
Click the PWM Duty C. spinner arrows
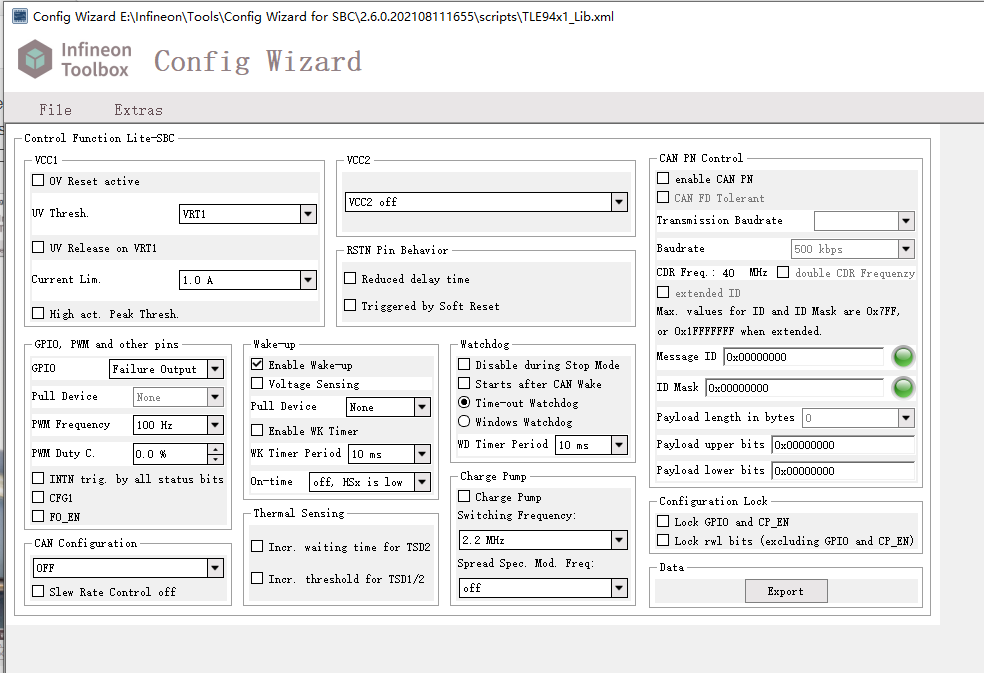pos(215,454)
